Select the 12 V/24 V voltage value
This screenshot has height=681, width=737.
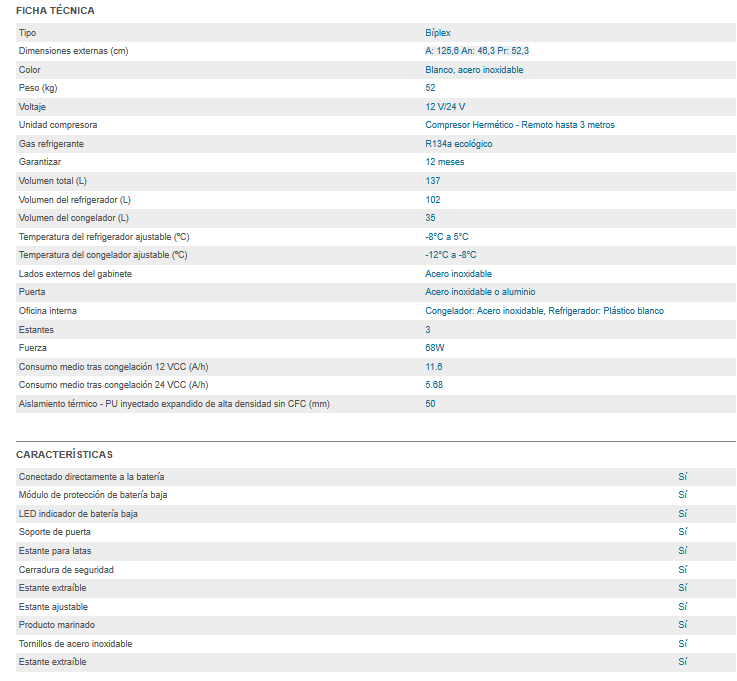pyautogui.click(x=445, y=107)
